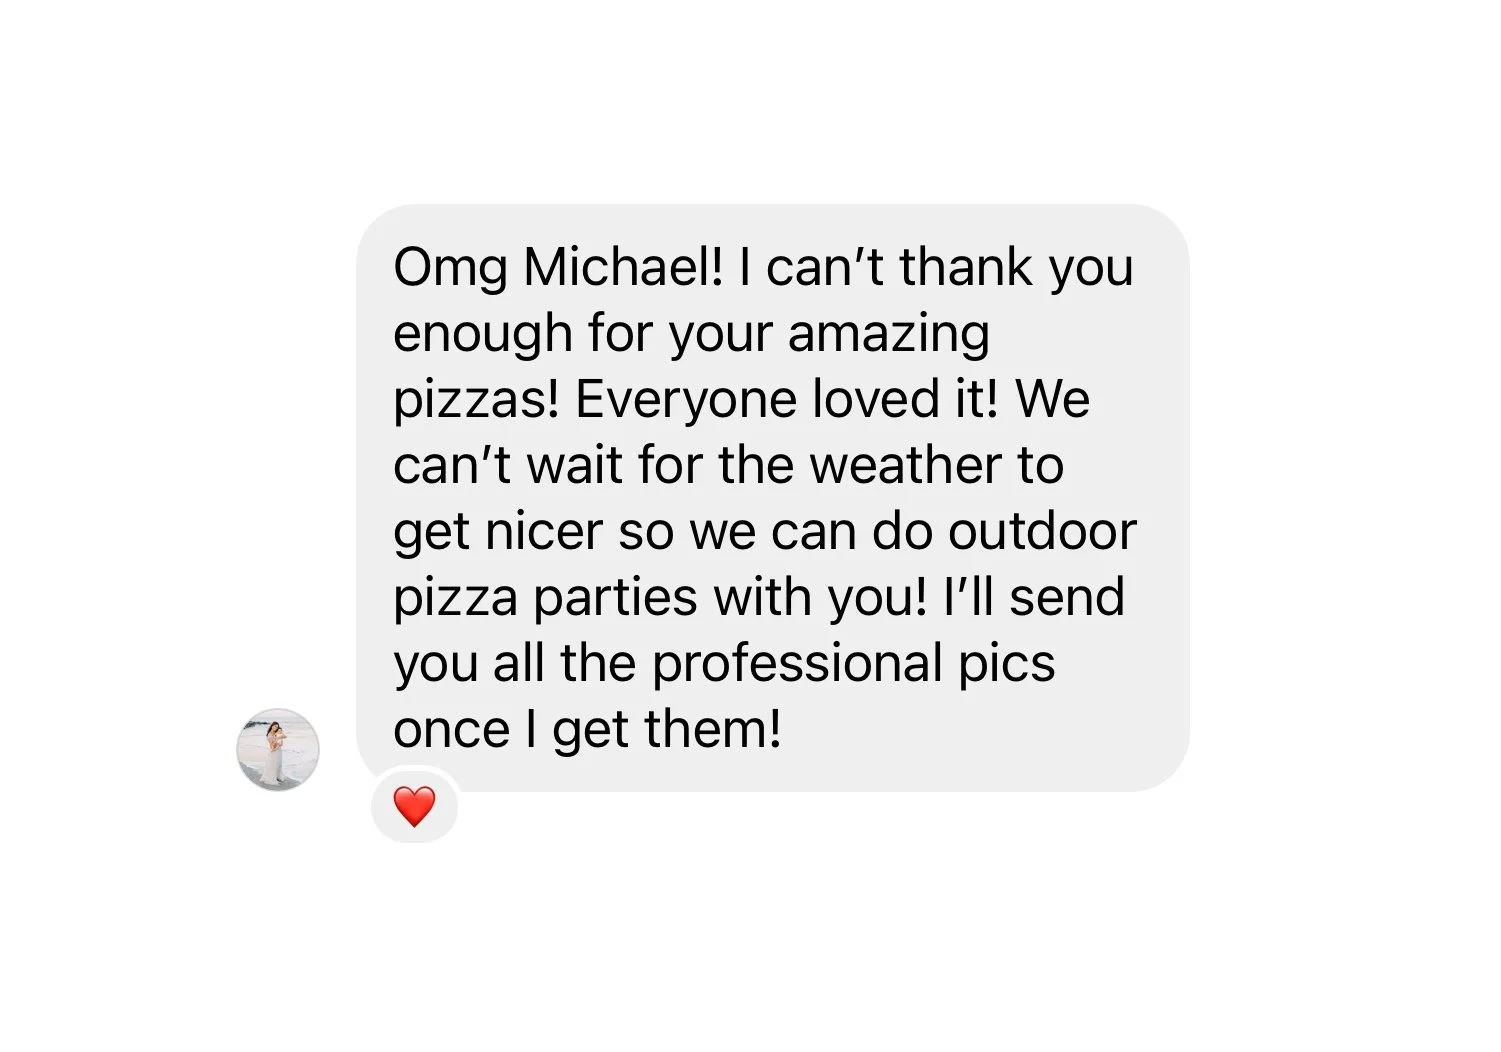Click the word "send" in the message
Viewport: 1501px width, 1052px height.
click(1067, 597)
